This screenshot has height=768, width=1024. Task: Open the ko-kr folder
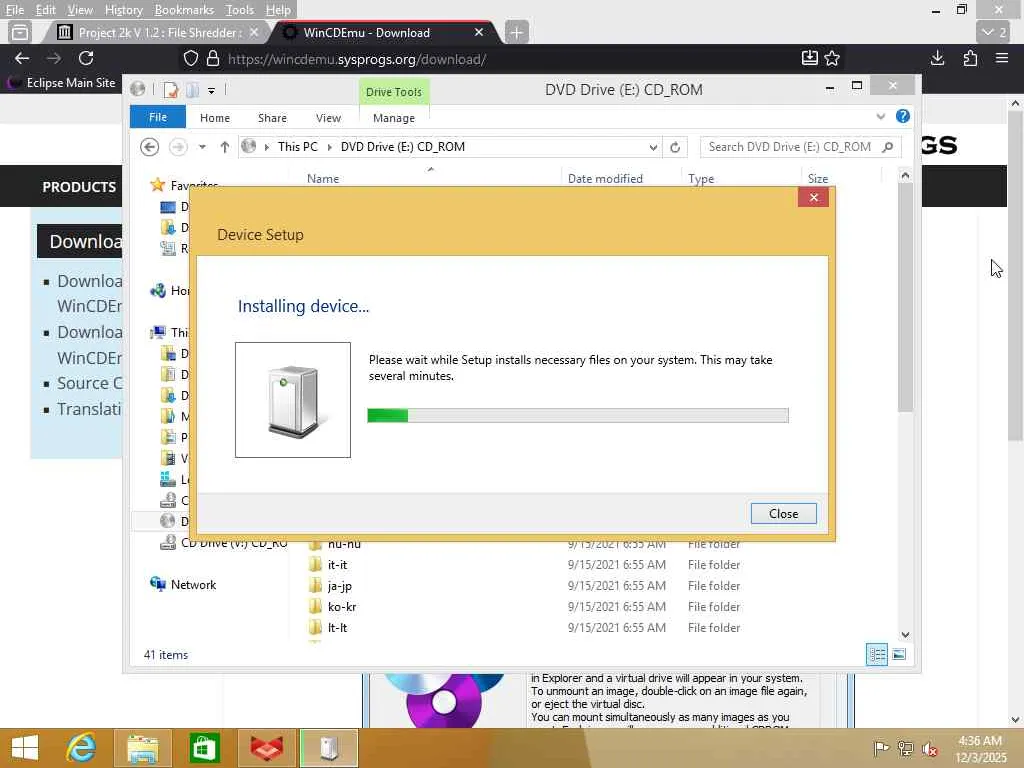pyautogui.click(x=342, y=607)
